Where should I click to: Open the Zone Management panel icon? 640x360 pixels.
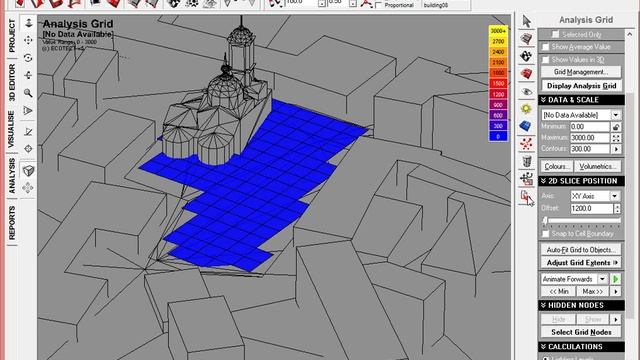coord(527,39)
